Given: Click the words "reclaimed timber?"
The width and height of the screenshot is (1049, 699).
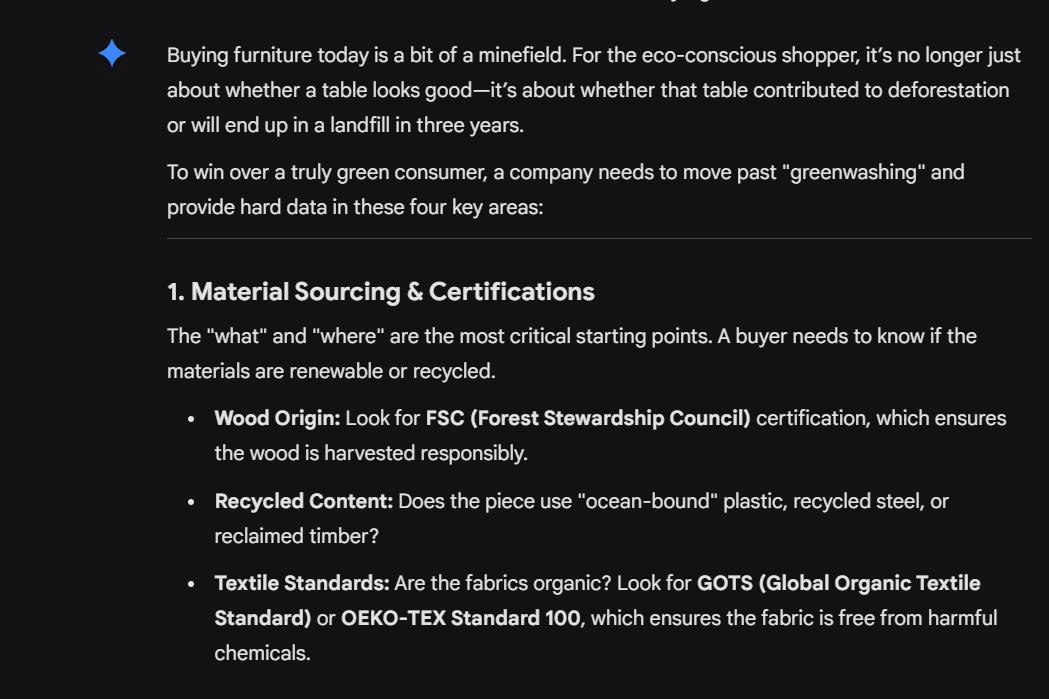Looking at the screenshot, I should [296, 536].
